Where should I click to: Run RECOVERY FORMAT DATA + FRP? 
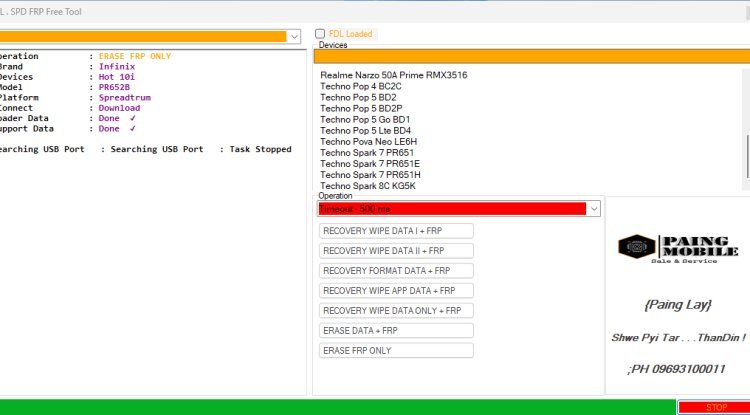(396, 271)
